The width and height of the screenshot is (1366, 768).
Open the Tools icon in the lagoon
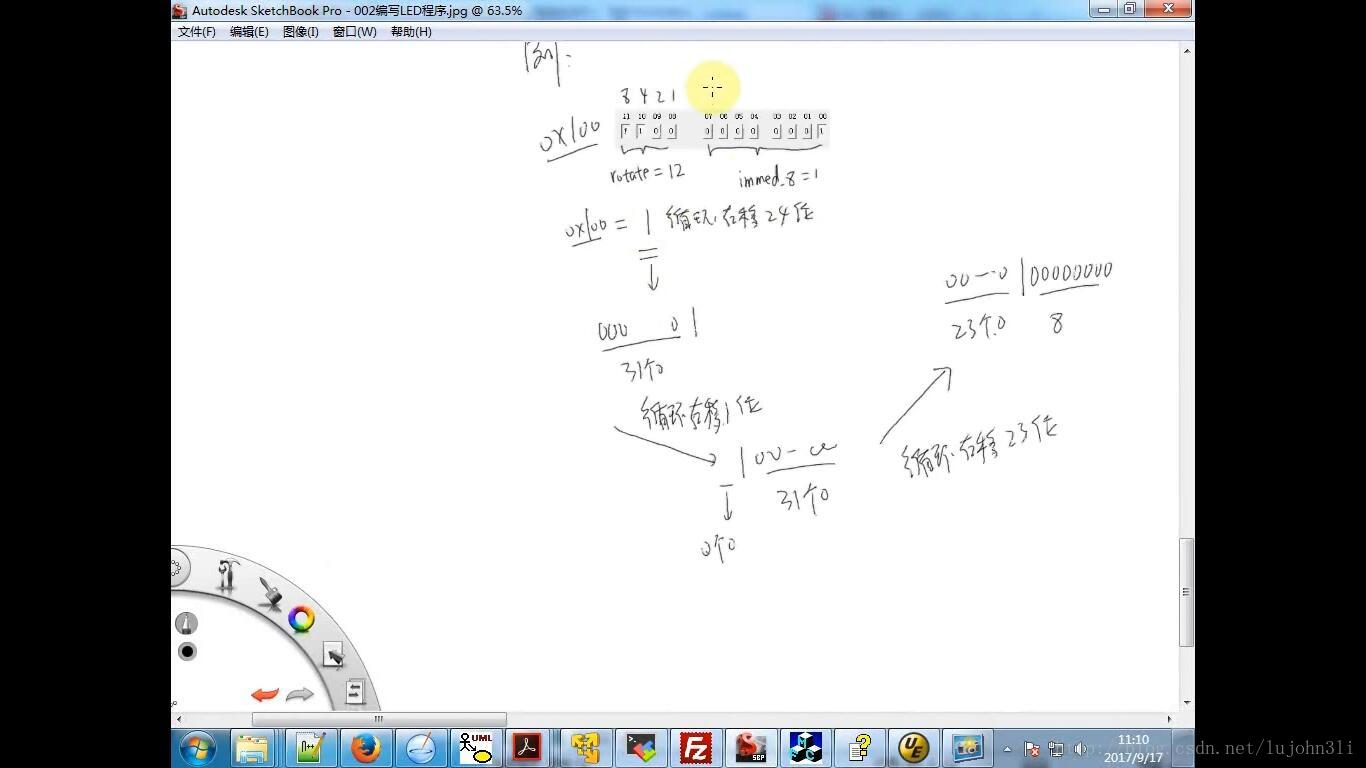click(229, 575)
